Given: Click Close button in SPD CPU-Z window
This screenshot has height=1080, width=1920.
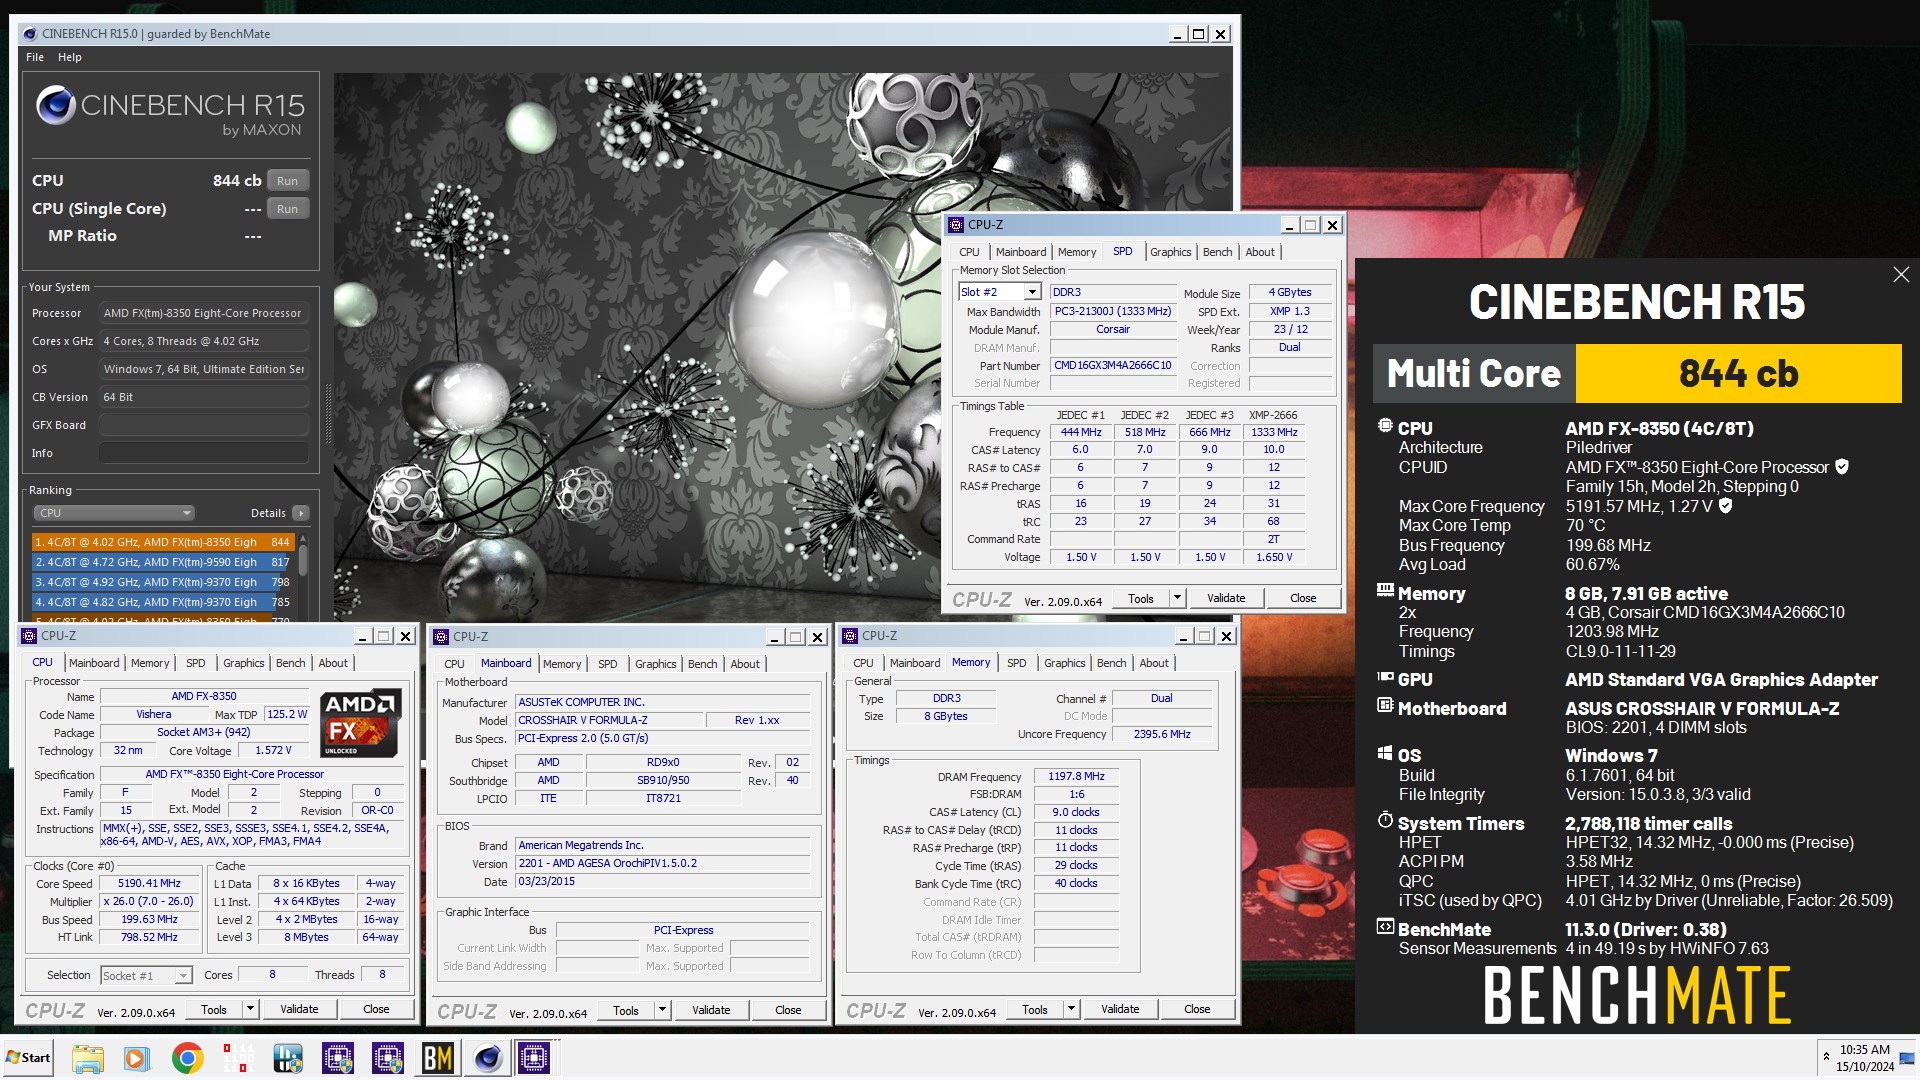Looking at the screenshot, I should [x=1303, y=598].
